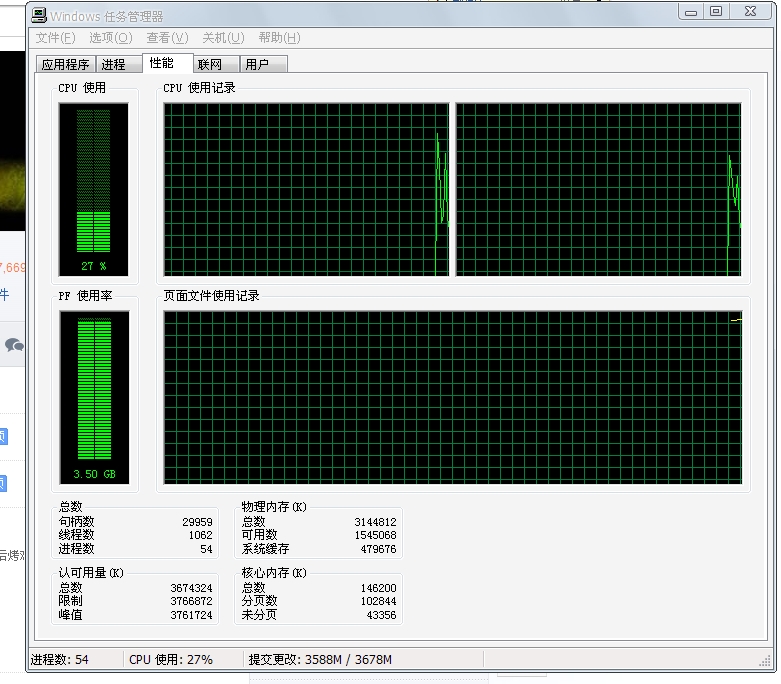Click the 未分页 value 43356

[382, 615]
